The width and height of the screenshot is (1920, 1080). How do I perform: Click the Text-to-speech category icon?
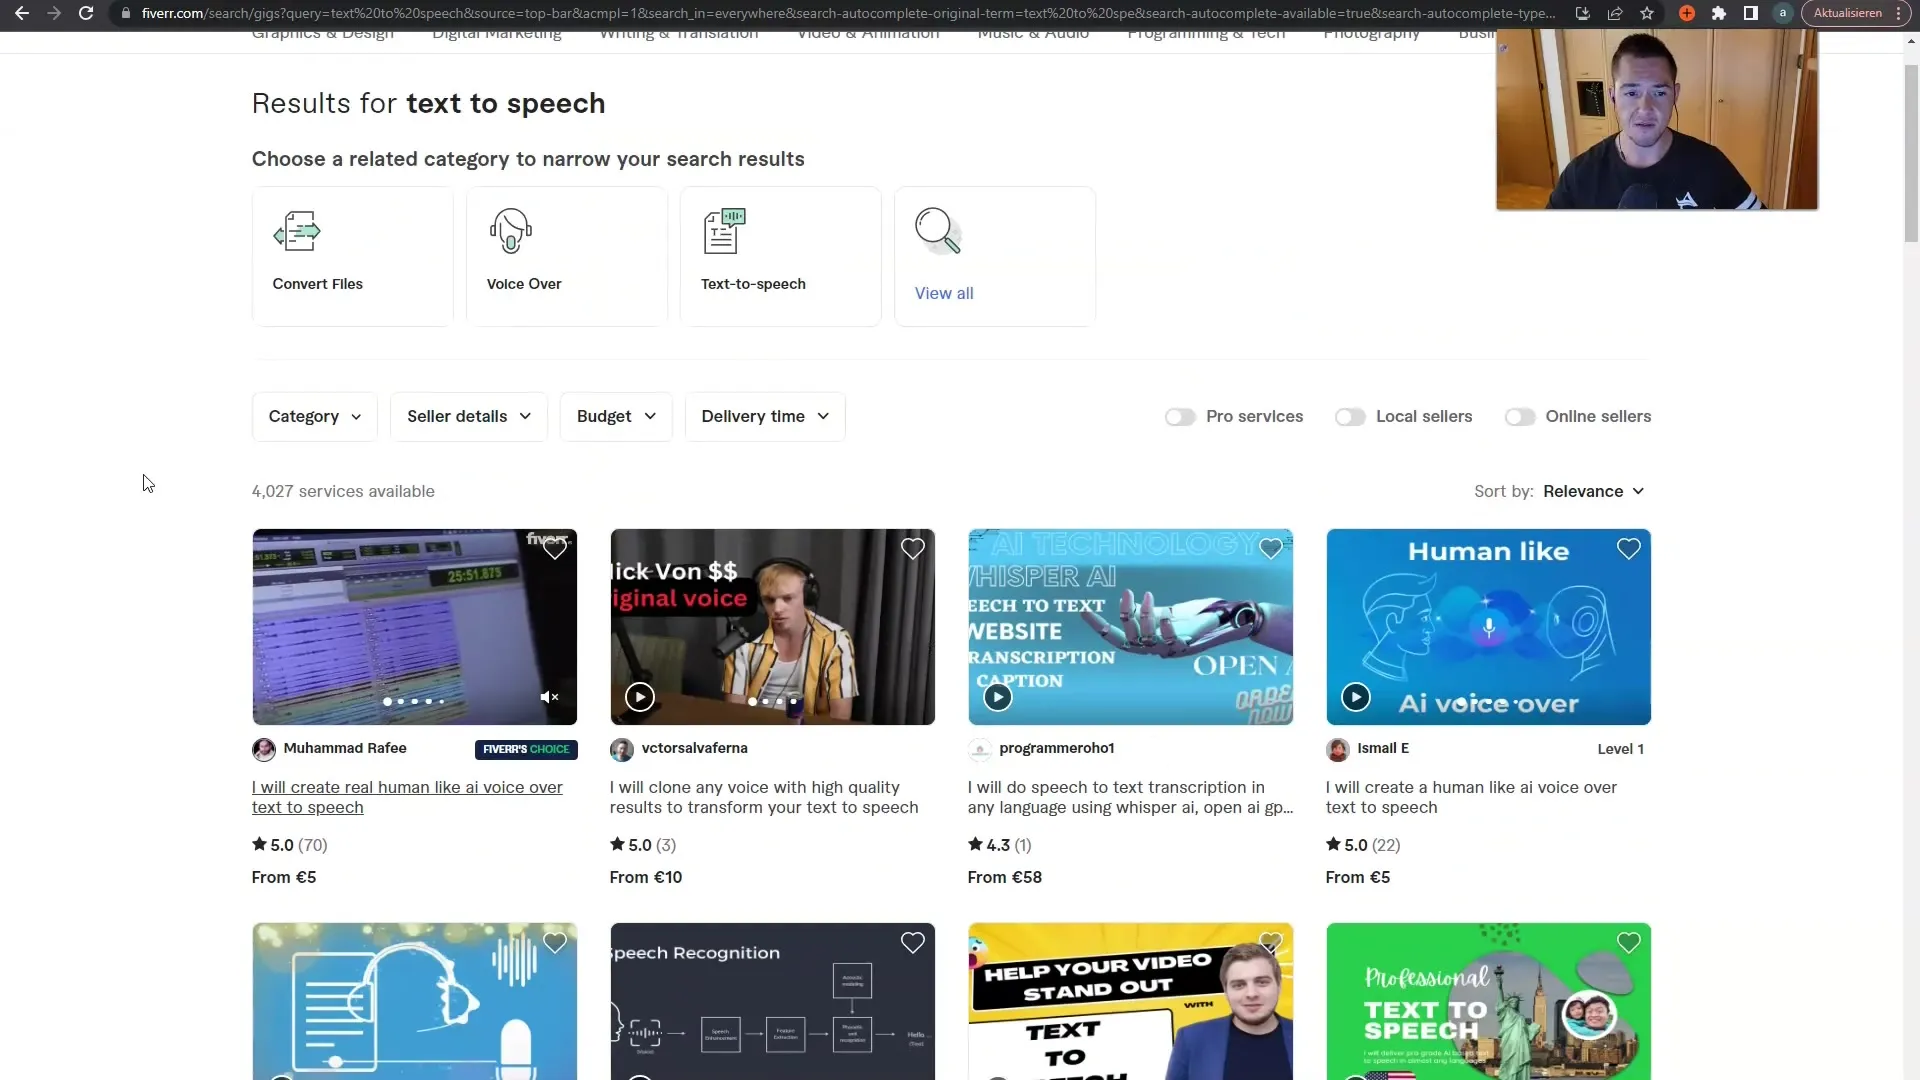pos(723,231)
